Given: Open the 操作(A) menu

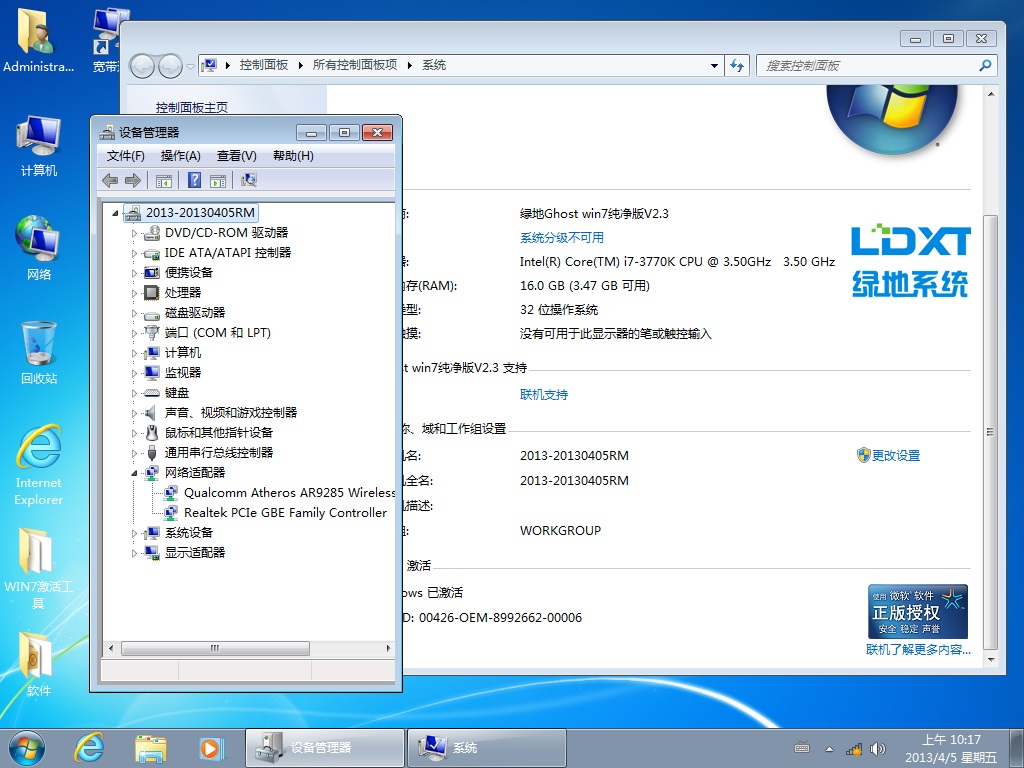Looking at the screenshot, I should [x=180, y=155].
